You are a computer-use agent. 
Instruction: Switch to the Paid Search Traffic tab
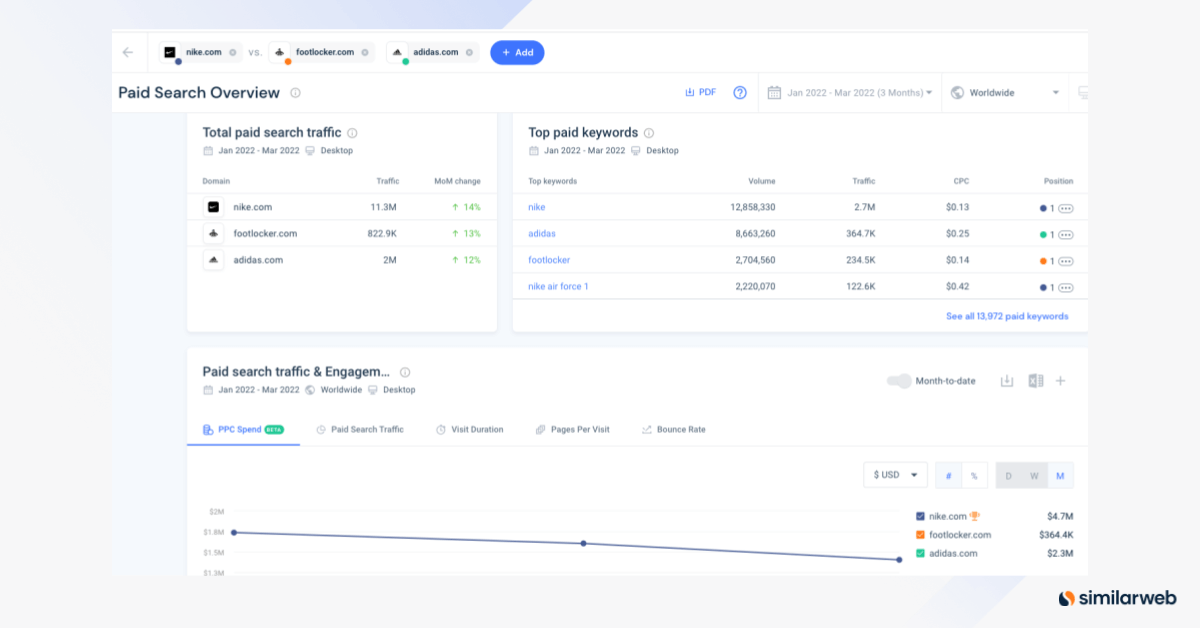click(360, 429)
